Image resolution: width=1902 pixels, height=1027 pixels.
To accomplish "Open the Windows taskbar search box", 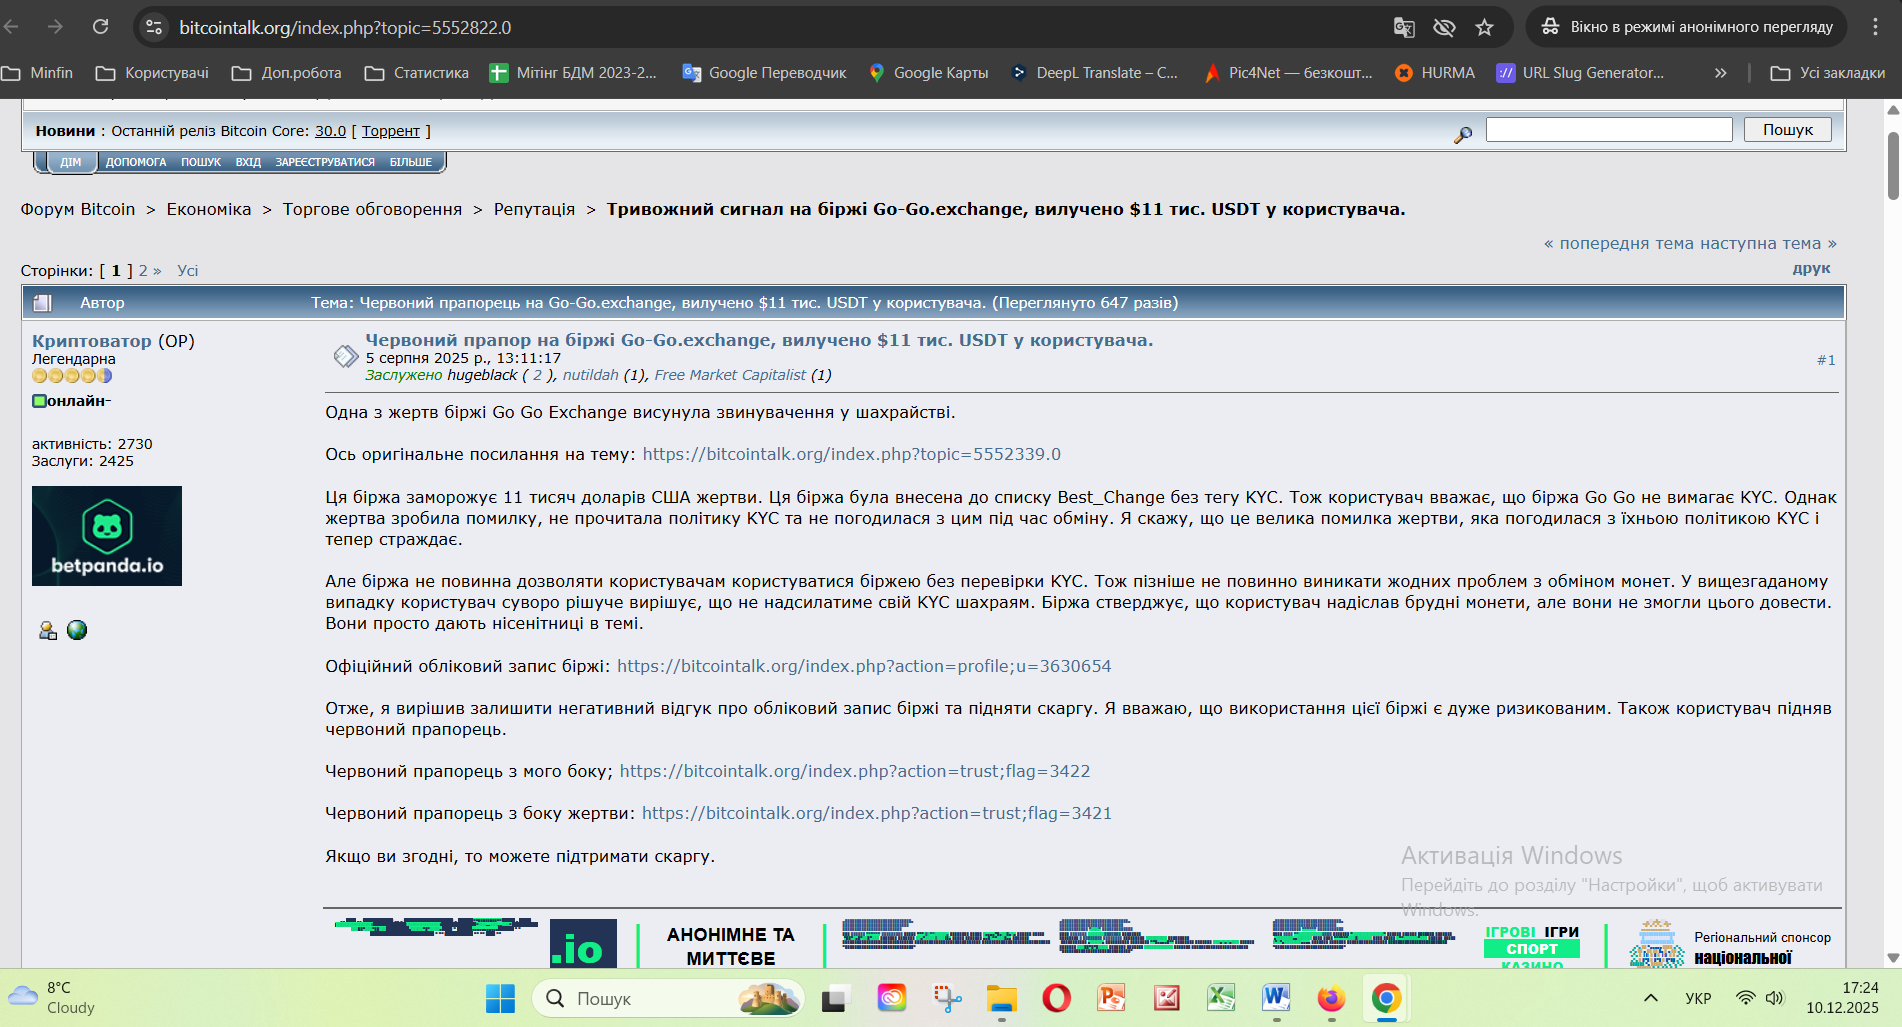I will click(x=668, y=998).
